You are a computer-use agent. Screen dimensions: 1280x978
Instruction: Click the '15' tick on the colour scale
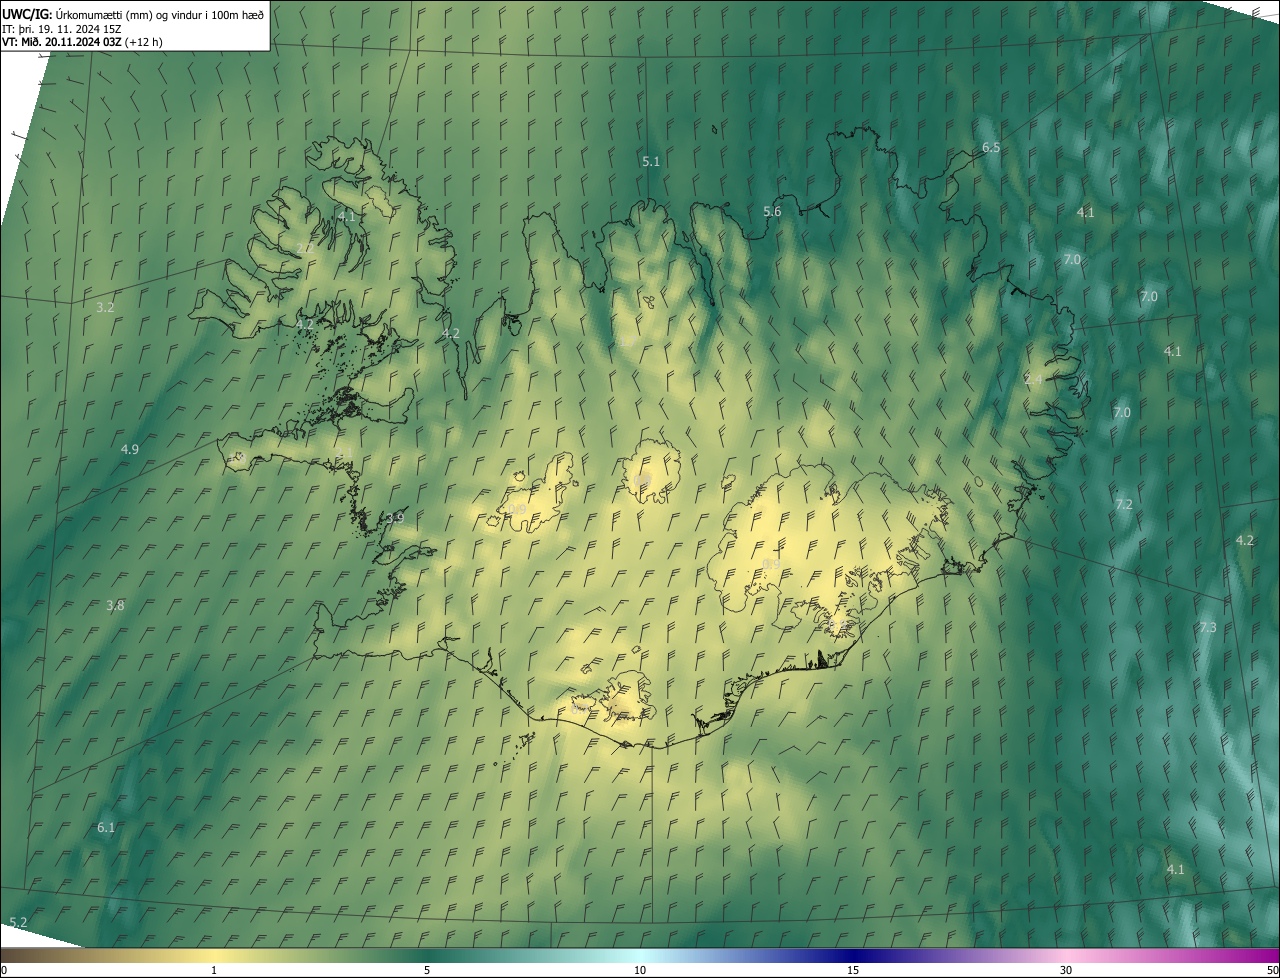coord(853,971)
